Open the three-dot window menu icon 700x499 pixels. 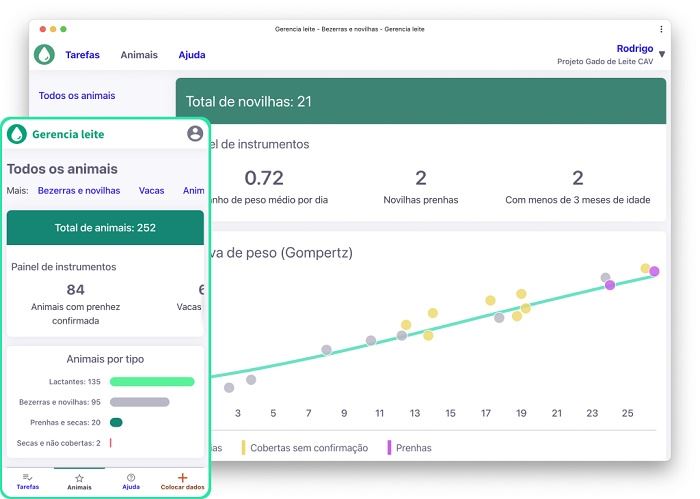(661, 29)
